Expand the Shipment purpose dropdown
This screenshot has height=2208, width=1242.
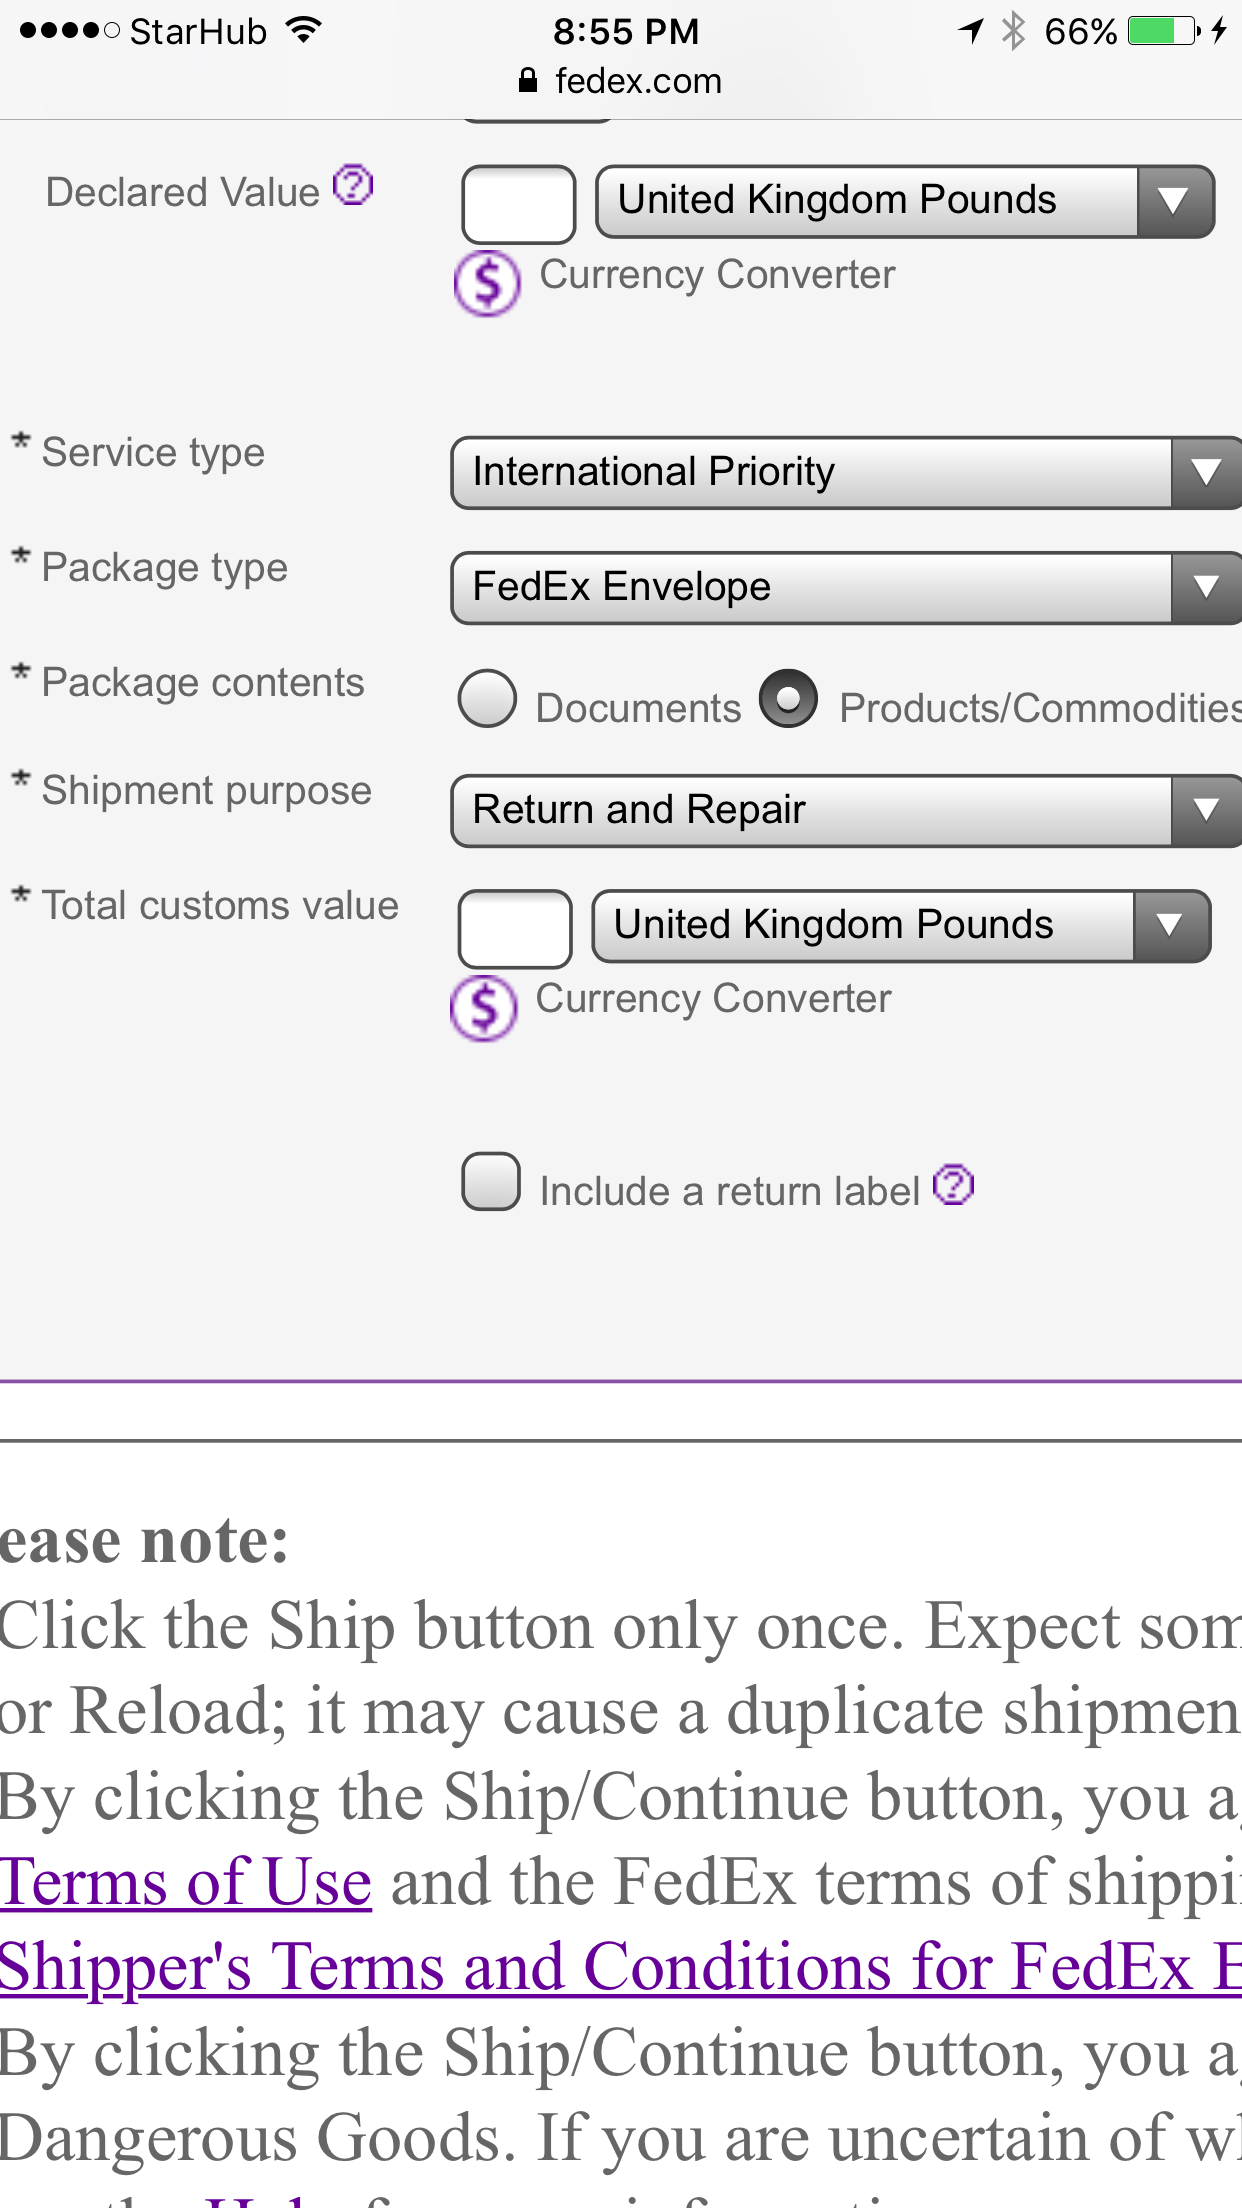tap(845, 810)
